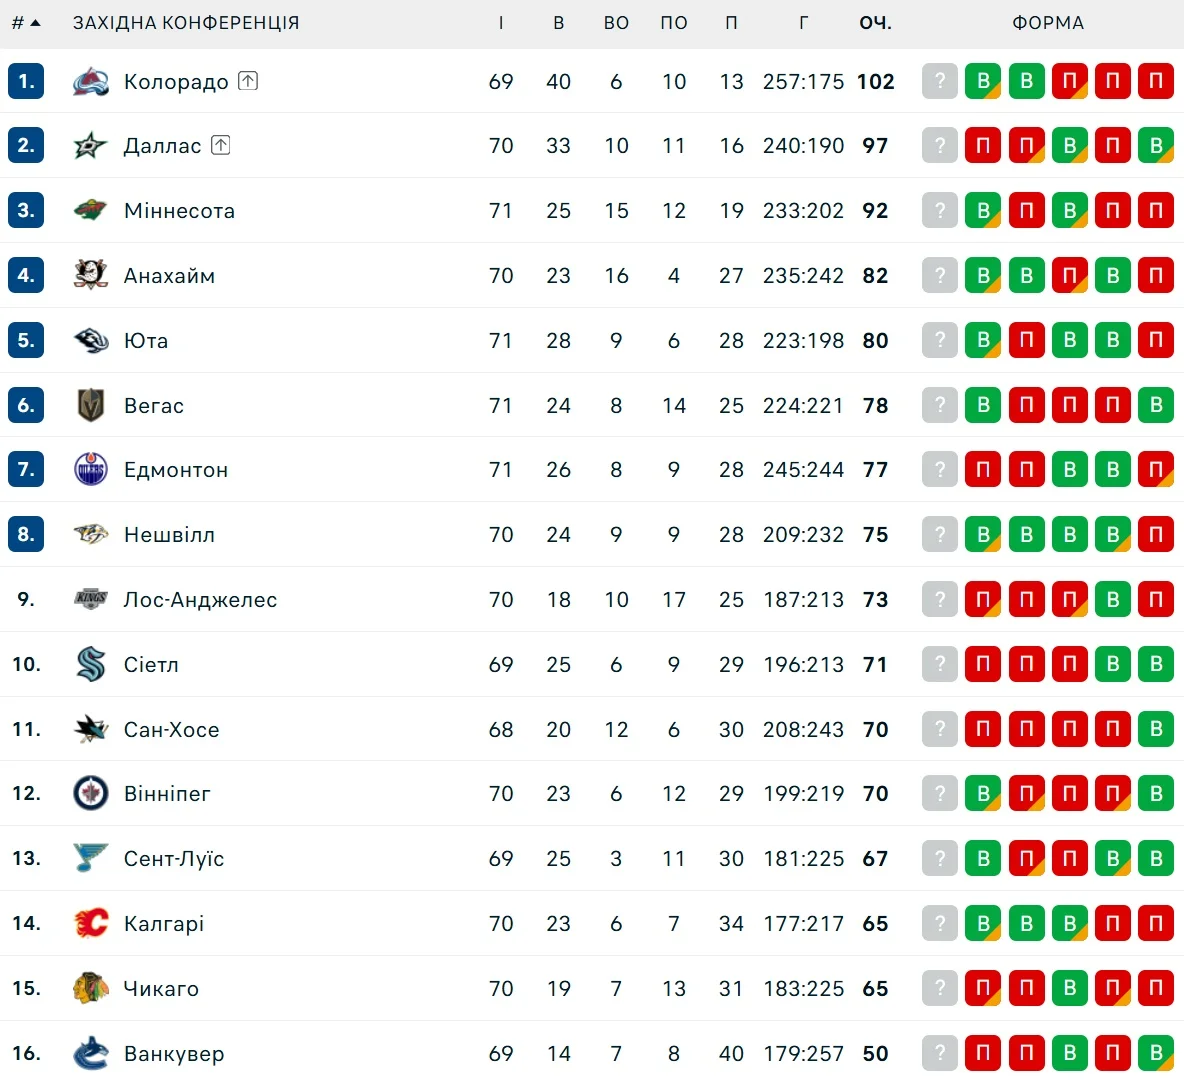Click promotion arrow icon next to Колорадо
1184x1080 pixels.
pyautogui.click(x=248, y=81)
